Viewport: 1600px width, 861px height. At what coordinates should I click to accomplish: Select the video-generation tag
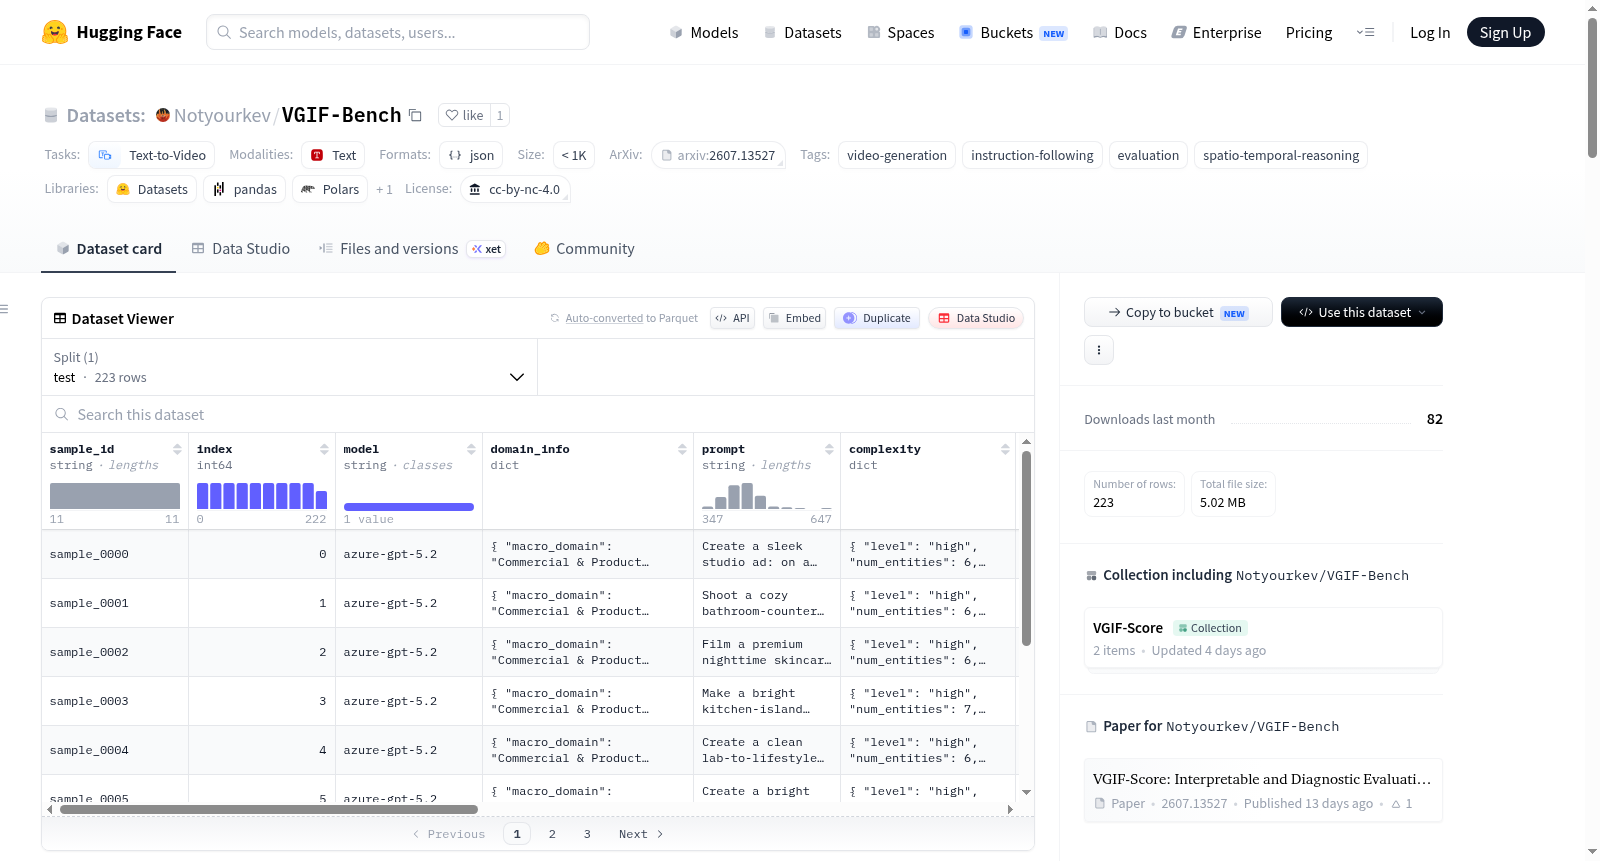click(x=897, y=155)
